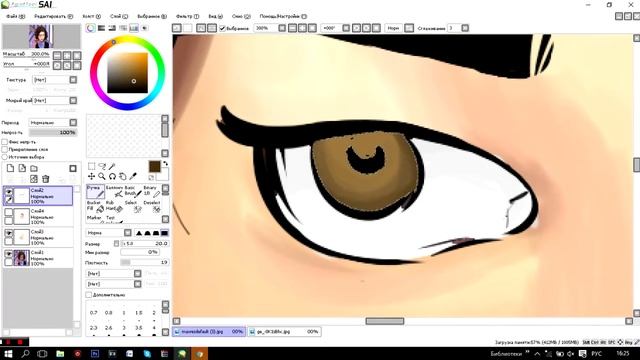Select the move tool

point(91,176)
